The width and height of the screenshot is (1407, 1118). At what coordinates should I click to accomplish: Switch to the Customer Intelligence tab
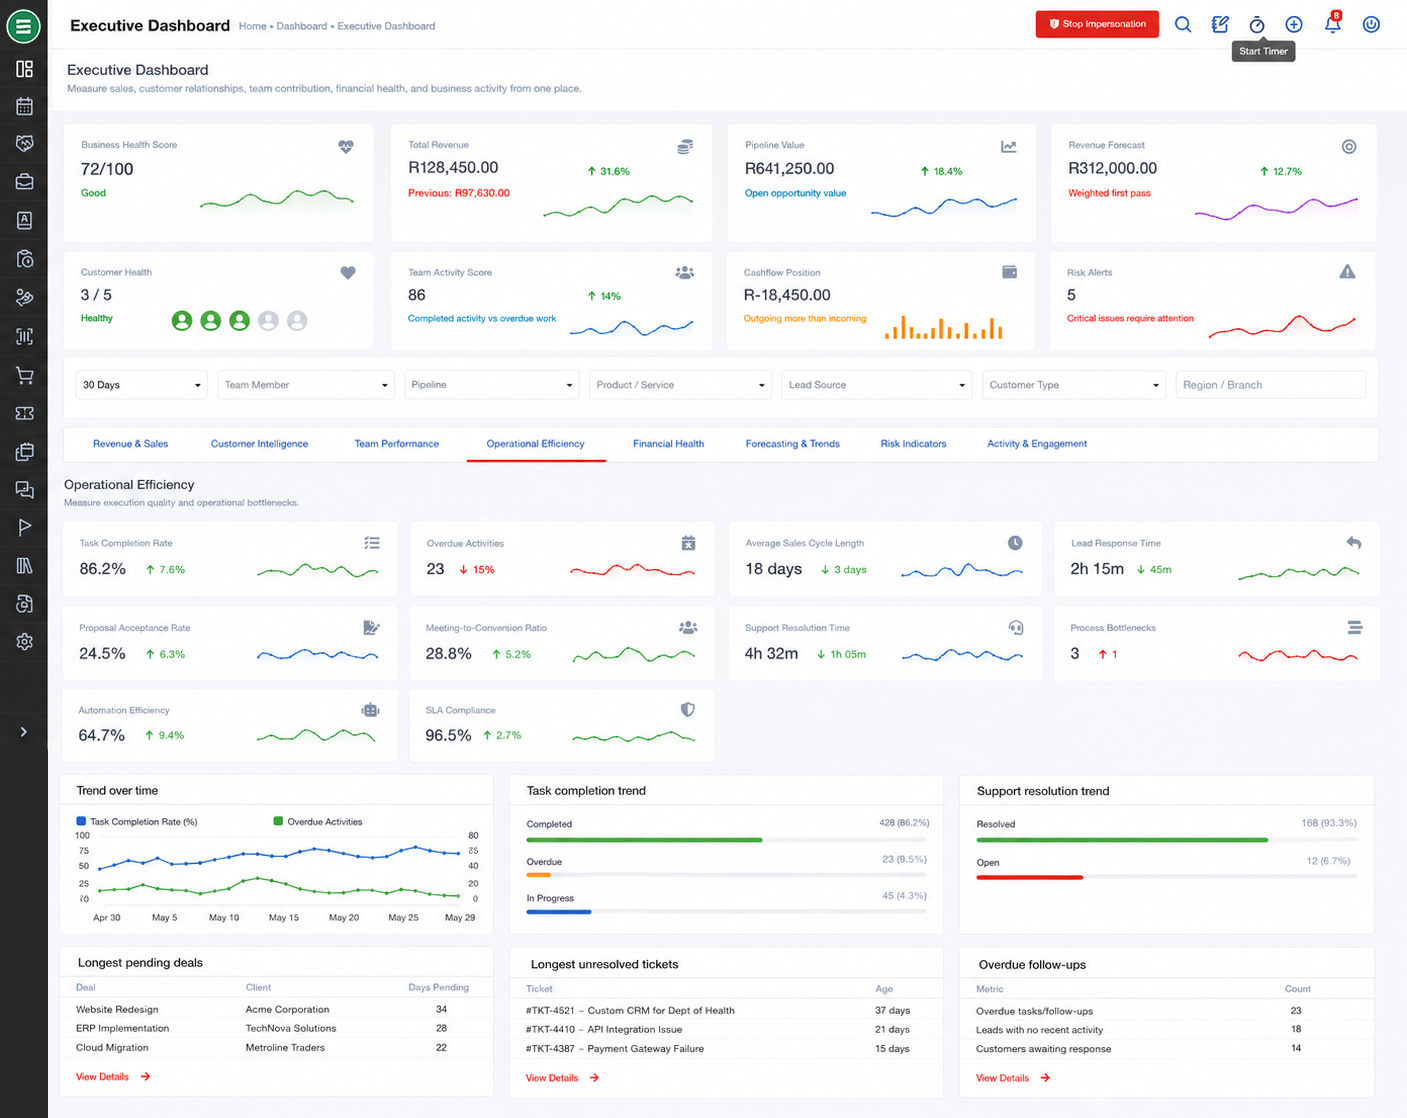(x=259, y=444)
